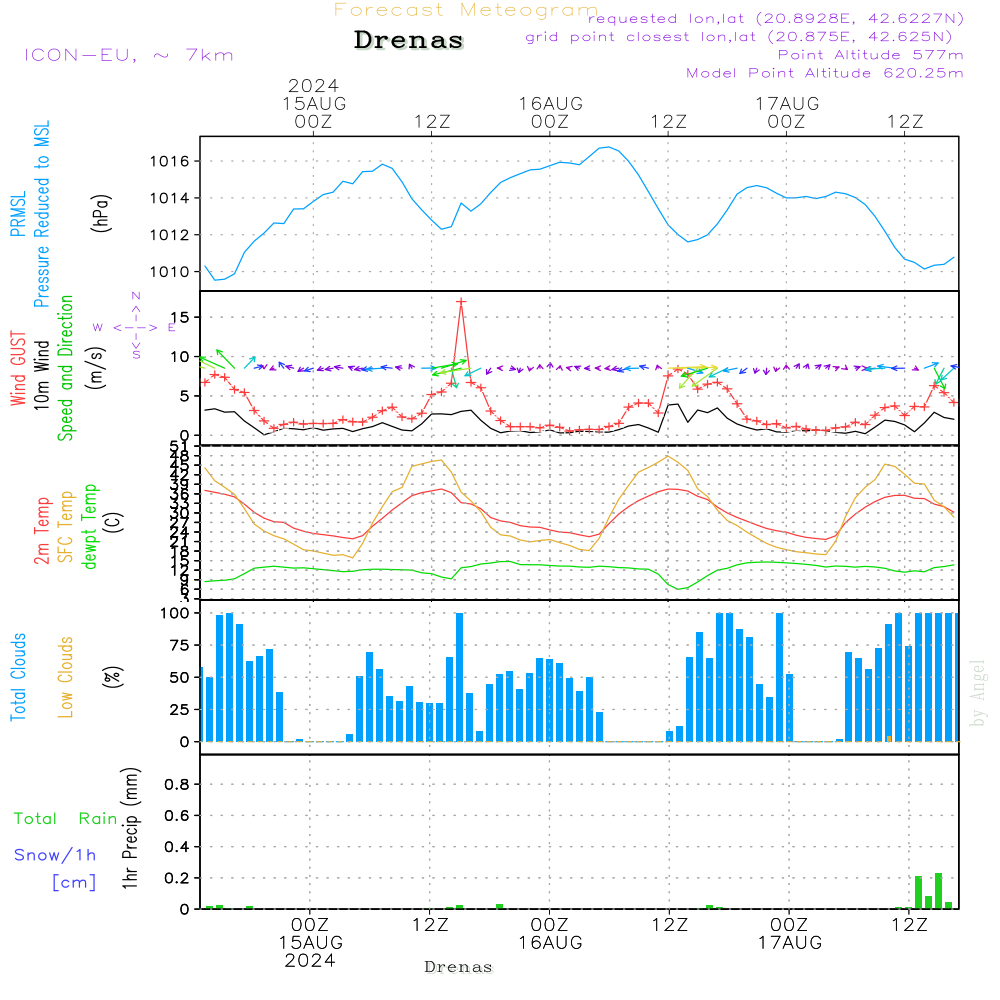Click the 'S' on compass legend

pyautogui.click(x=136, y=355)
